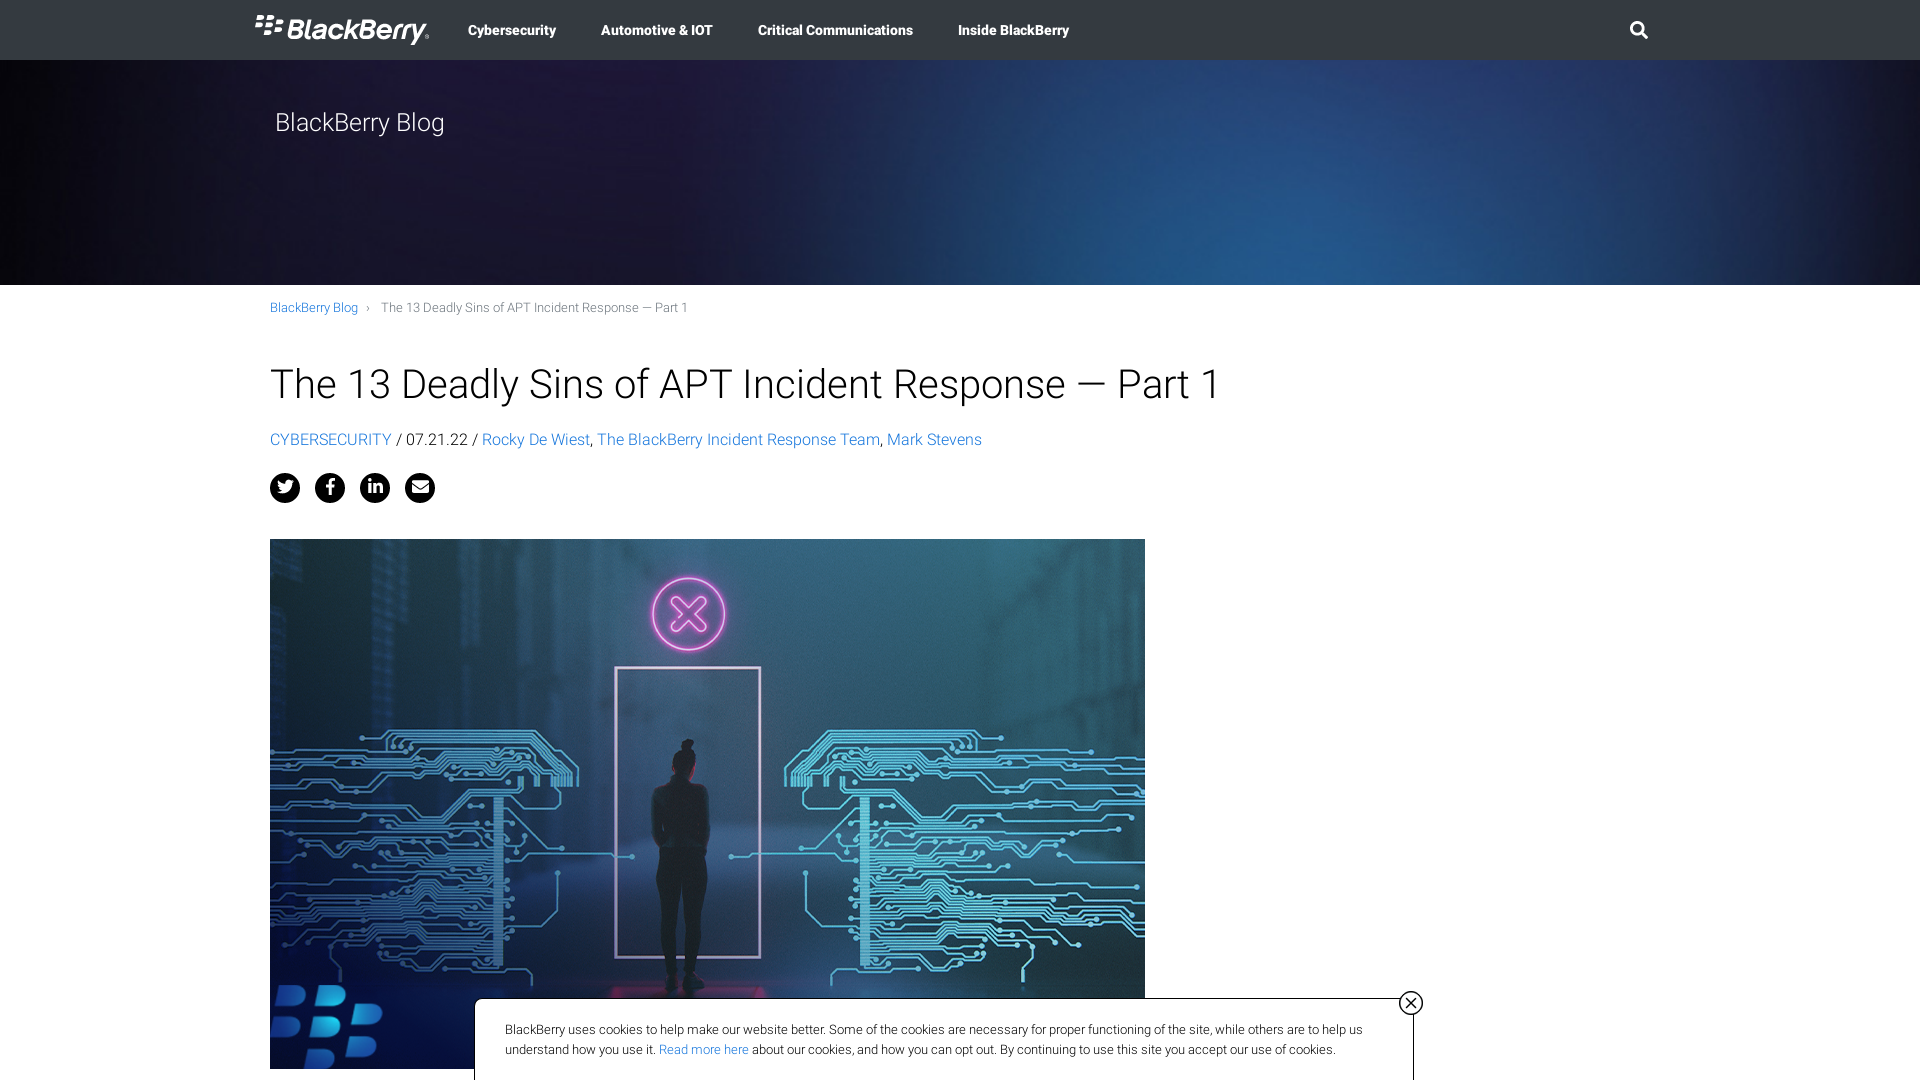The height and width of the screenshot is (1080, 1920).
Task: Open the Cybersecurity navigation menu
Action: (511, 30)
